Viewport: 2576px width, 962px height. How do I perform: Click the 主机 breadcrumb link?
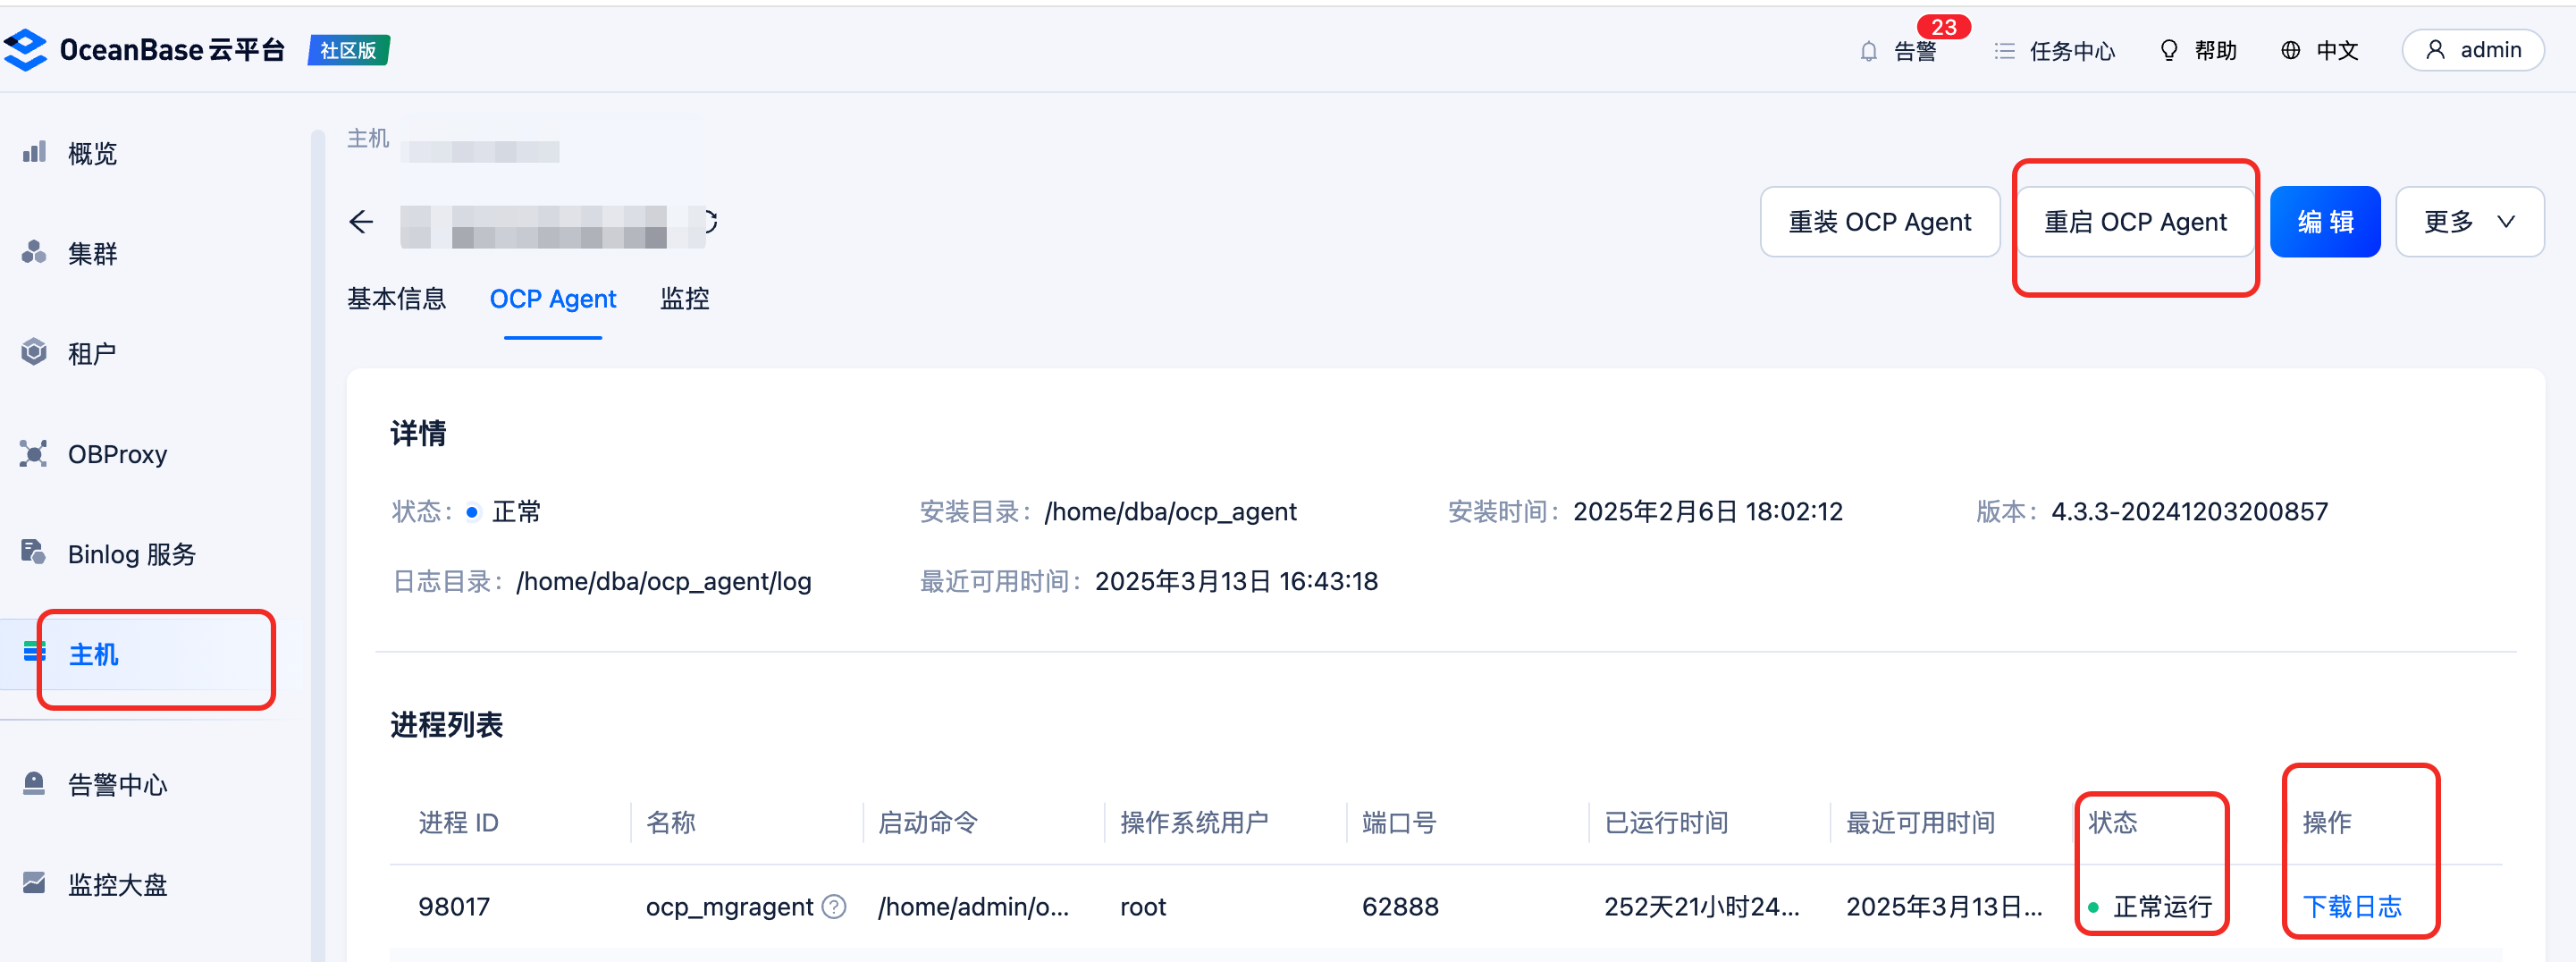[x=368, y=138]
